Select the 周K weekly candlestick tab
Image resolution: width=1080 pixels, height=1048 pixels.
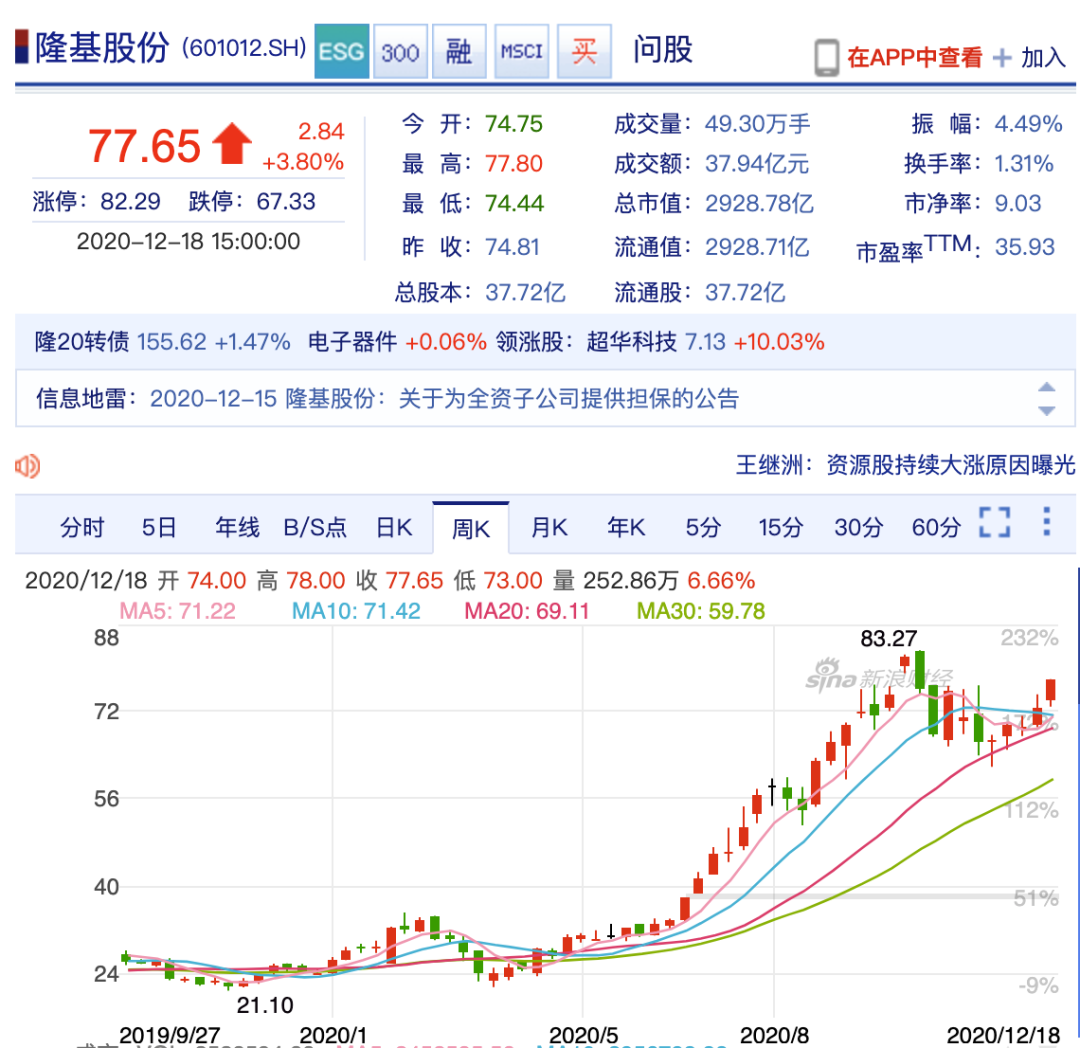[x=471, y=529]
